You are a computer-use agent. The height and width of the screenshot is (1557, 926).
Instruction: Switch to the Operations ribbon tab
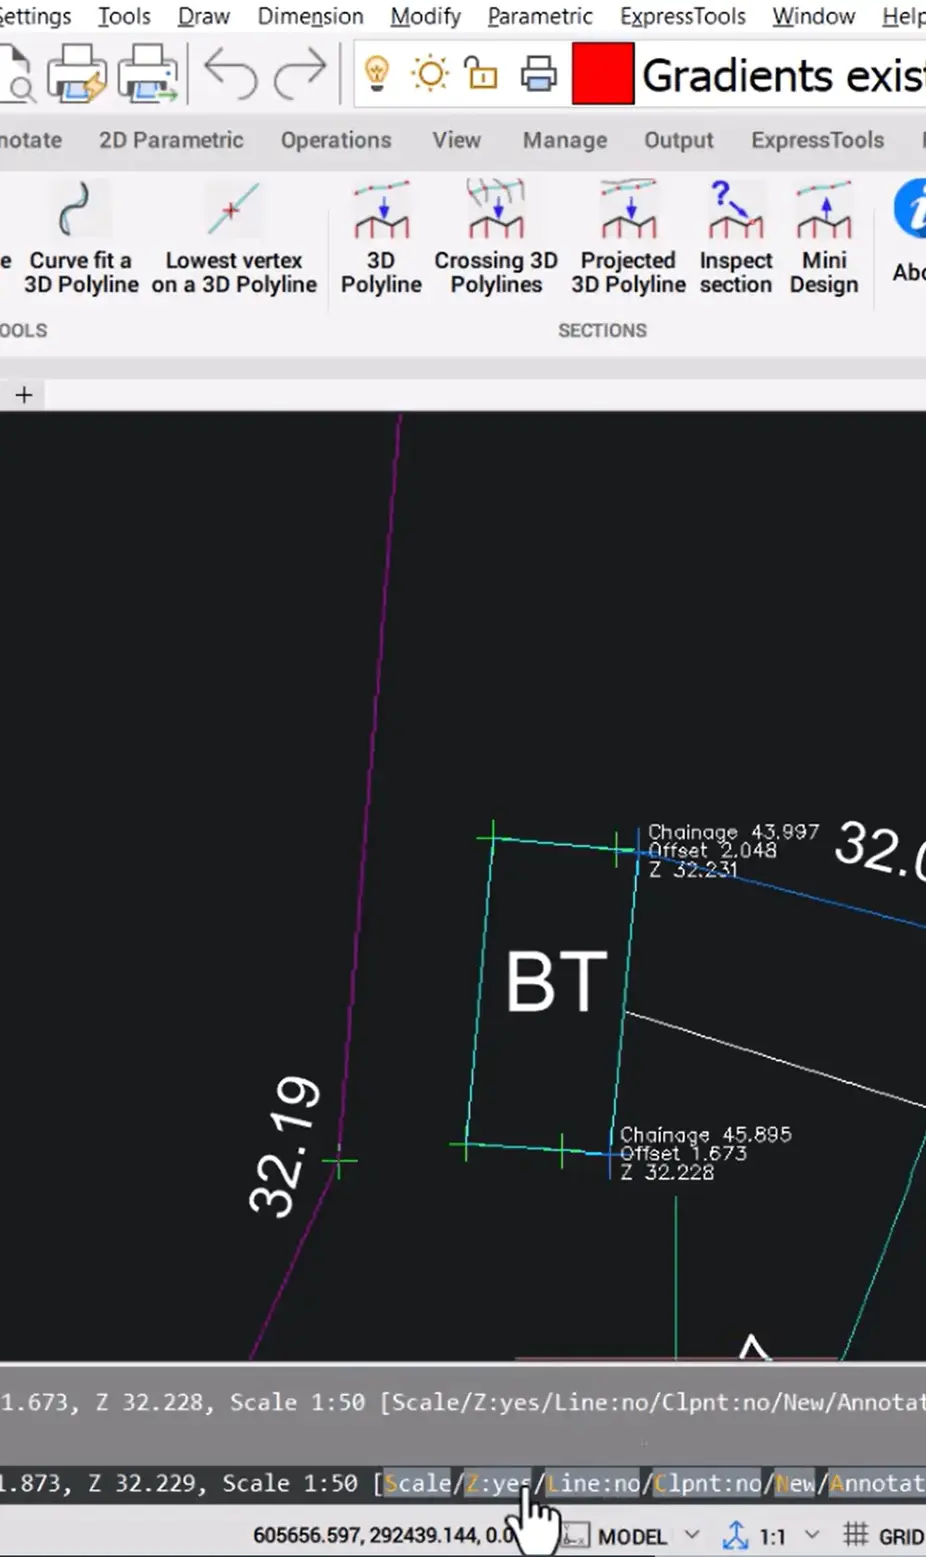click(x=336, y=140)
